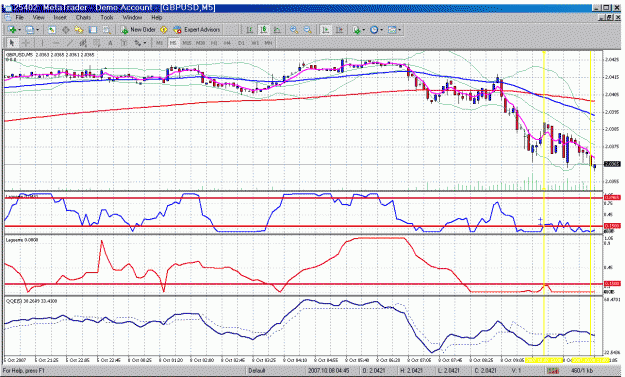Switch timeframe to M30
625x377 pixels.
coord(200,43)
